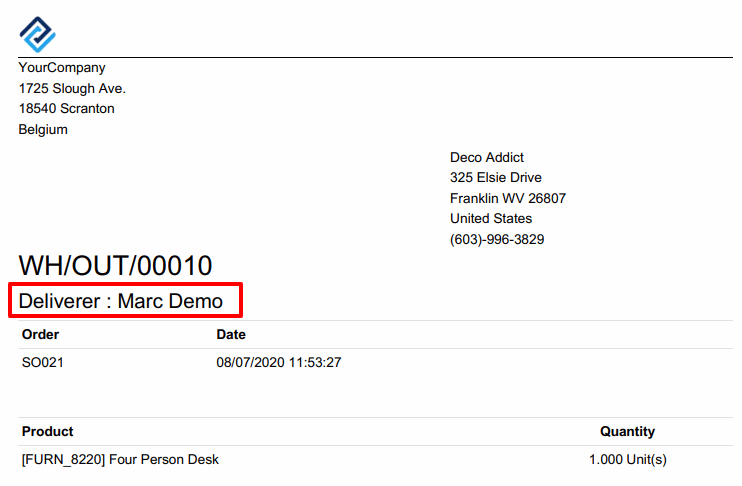Click the 1.000 Unit(s) quantity value

[x=628, y=459]
